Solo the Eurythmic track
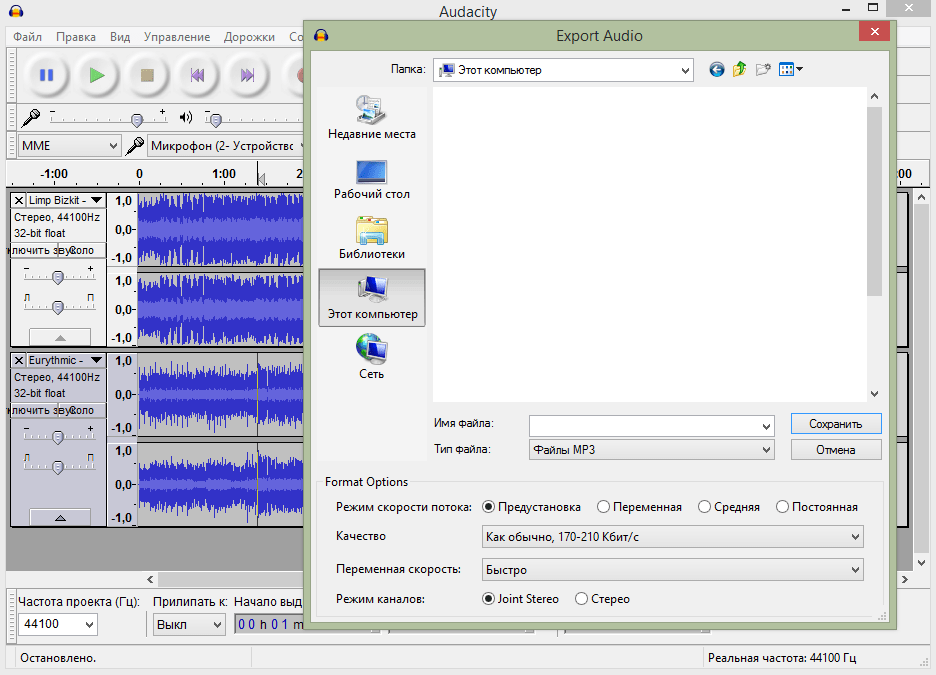This screenshot has height=675, width=936. point(82,410)
